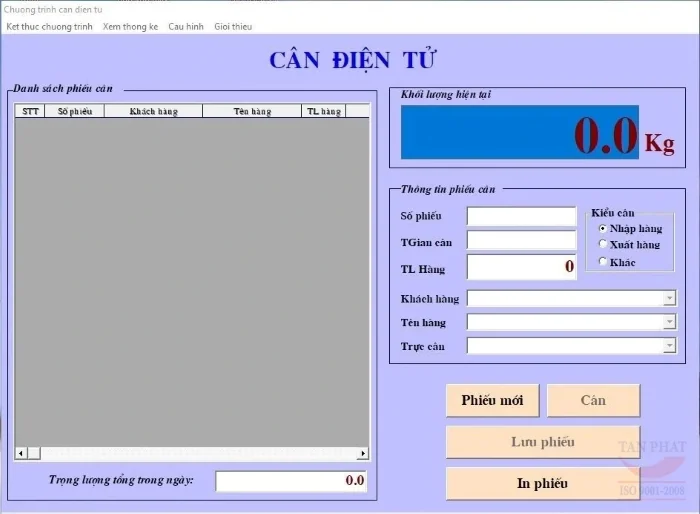
Task: Select the Nhập hàng radio button
Action: click(x=602, y=228)
